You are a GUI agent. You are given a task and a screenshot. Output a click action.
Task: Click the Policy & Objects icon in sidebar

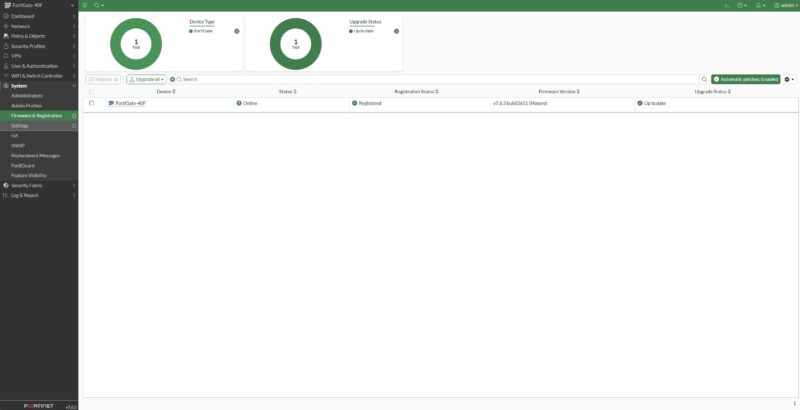[6, 36]
